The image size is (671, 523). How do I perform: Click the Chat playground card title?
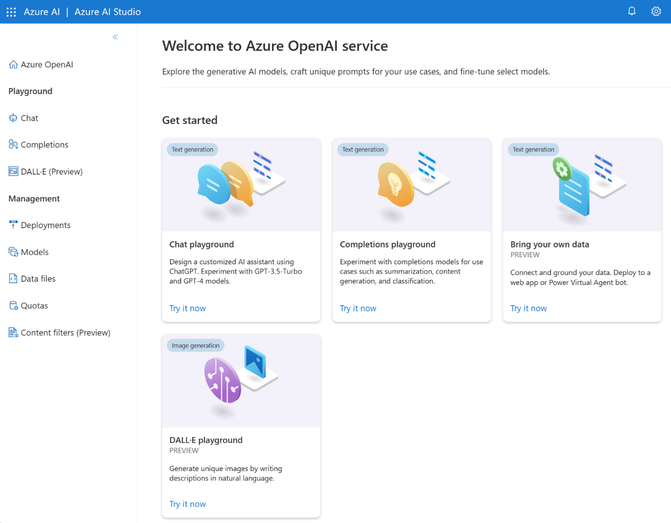[x=202, y=244]
